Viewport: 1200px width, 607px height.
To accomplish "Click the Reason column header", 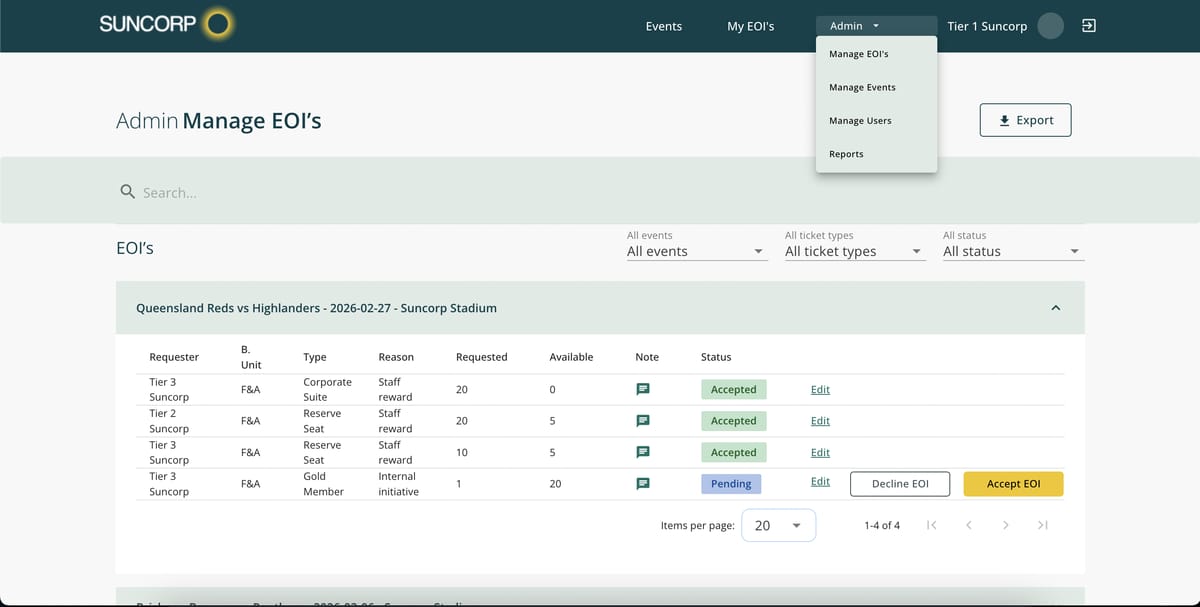I will pyautogui.click(x=396, y=357).
